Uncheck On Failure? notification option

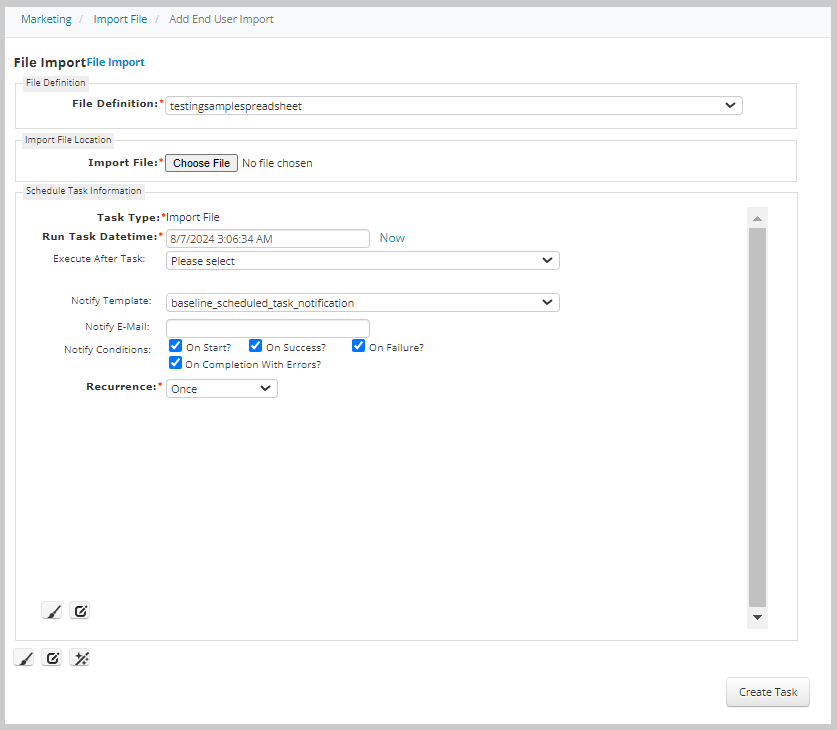click(x=358, y=345)
